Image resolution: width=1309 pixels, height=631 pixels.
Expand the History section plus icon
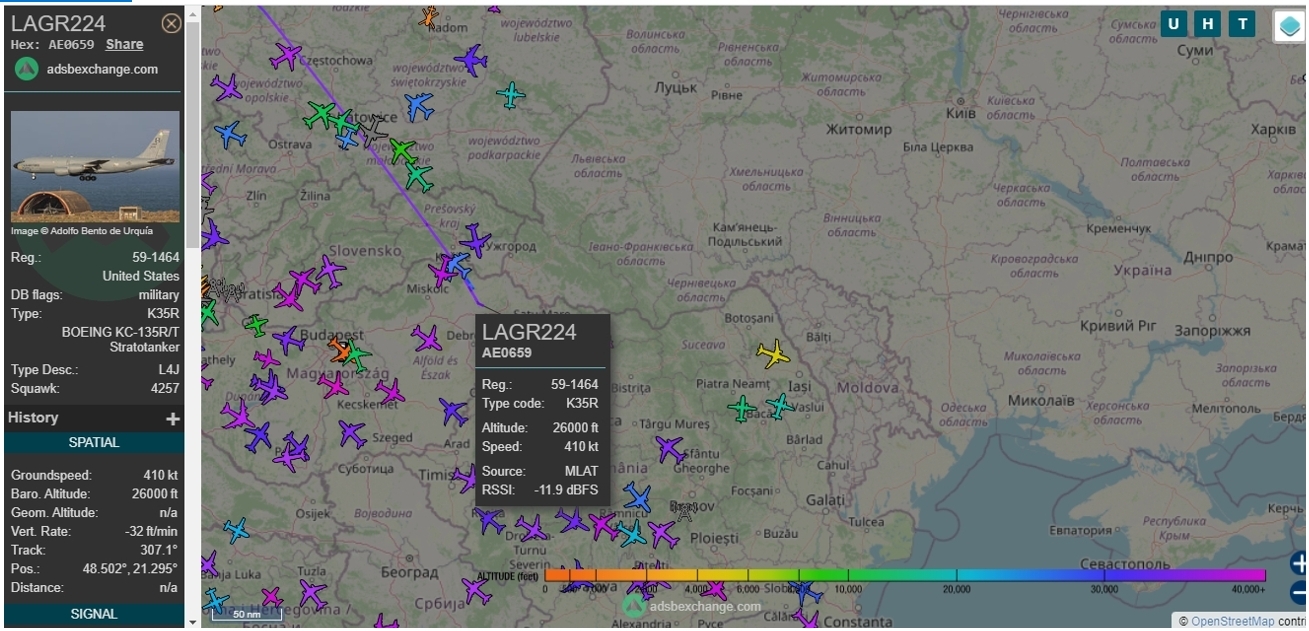172,419
